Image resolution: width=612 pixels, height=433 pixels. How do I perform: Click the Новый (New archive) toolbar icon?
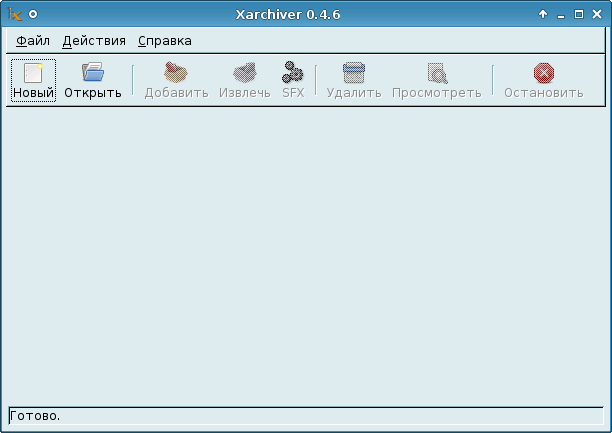[33, 73]
